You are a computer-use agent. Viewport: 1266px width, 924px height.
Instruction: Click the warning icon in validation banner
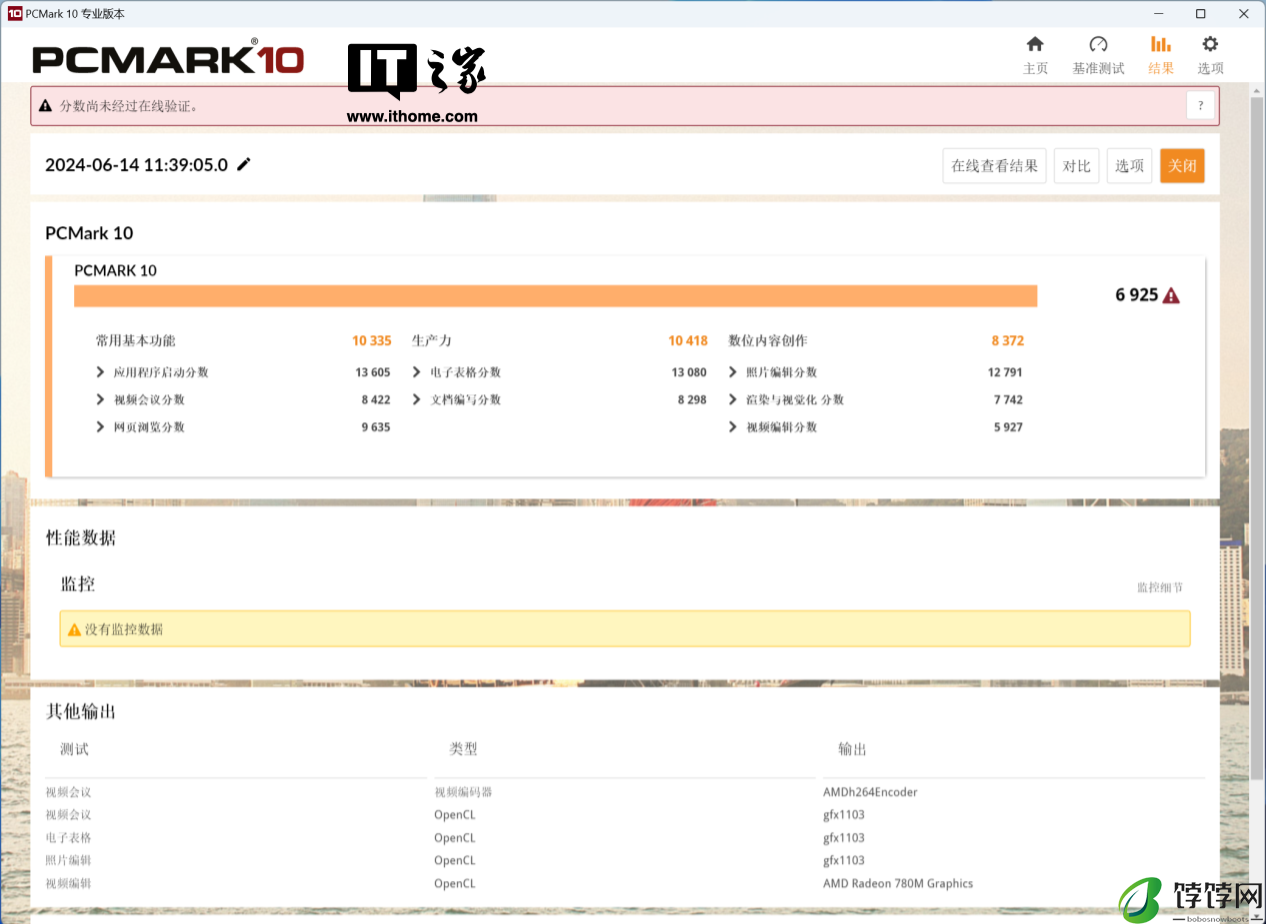coord(45,105)
